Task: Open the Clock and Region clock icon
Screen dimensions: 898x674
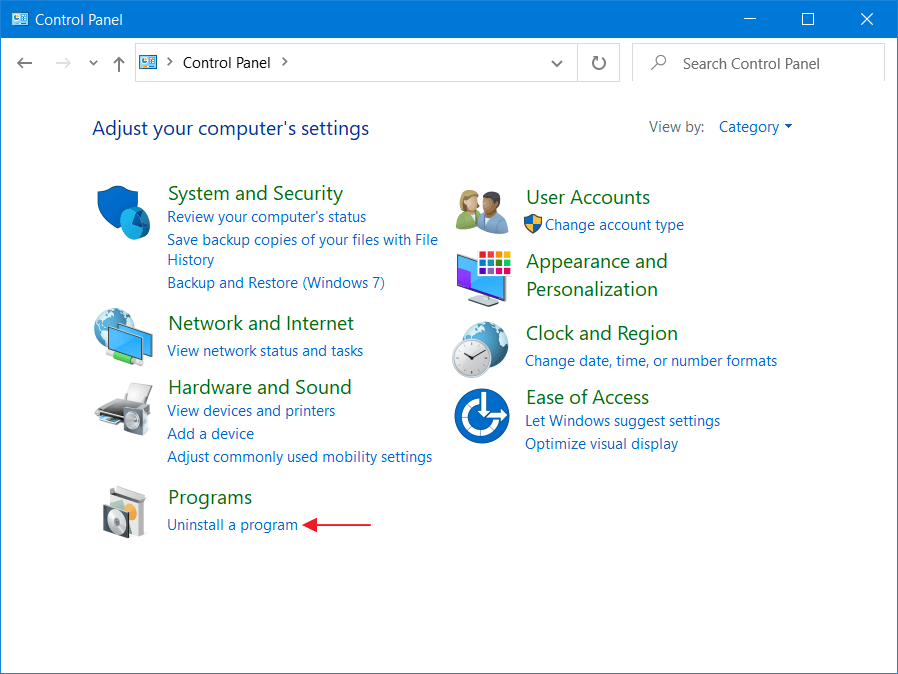Action: 481,349
